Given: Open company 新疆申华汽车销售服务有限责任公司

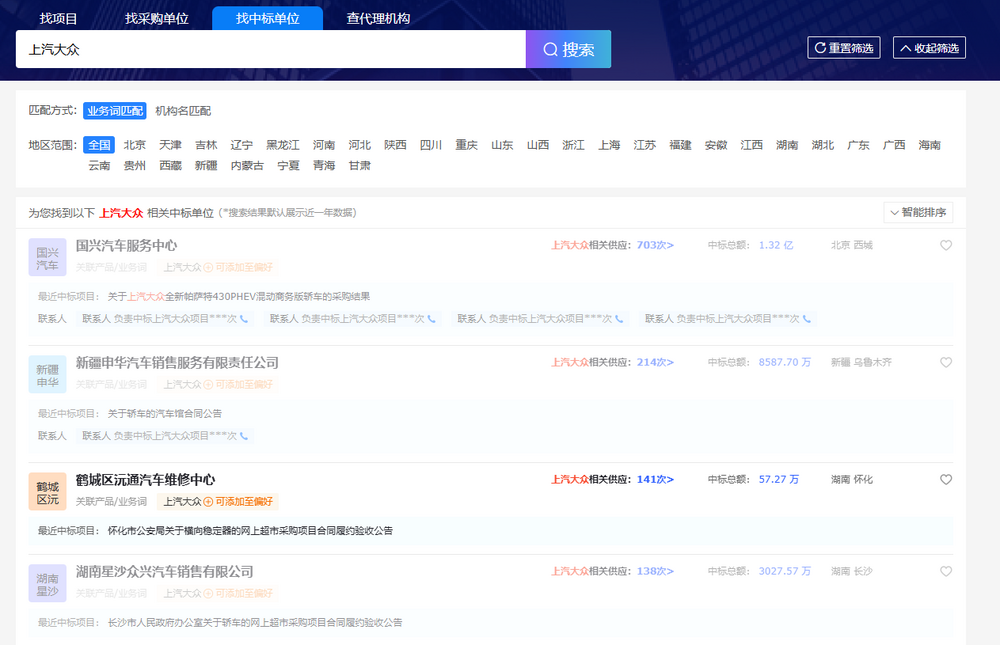Looking at the screenshot, I should [177, 362].
